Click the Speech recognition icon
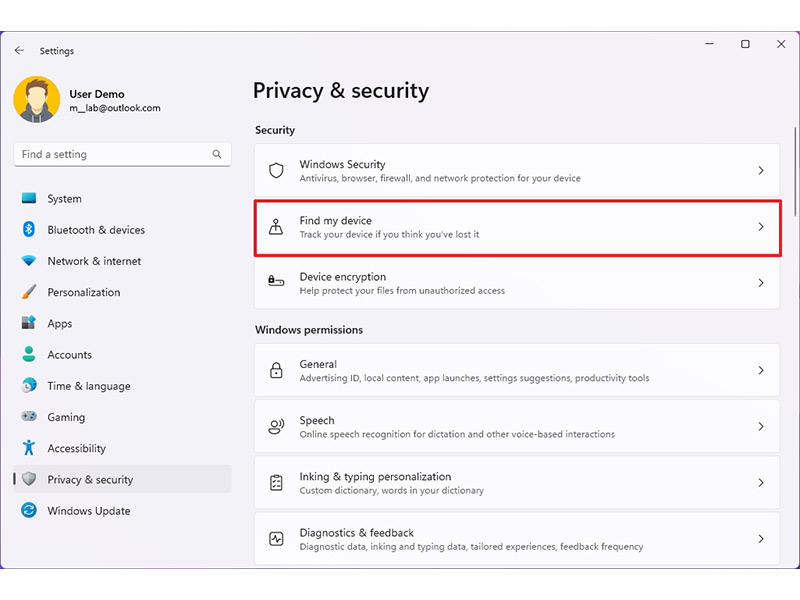The image size is (800, 600). tap(276, 427)
